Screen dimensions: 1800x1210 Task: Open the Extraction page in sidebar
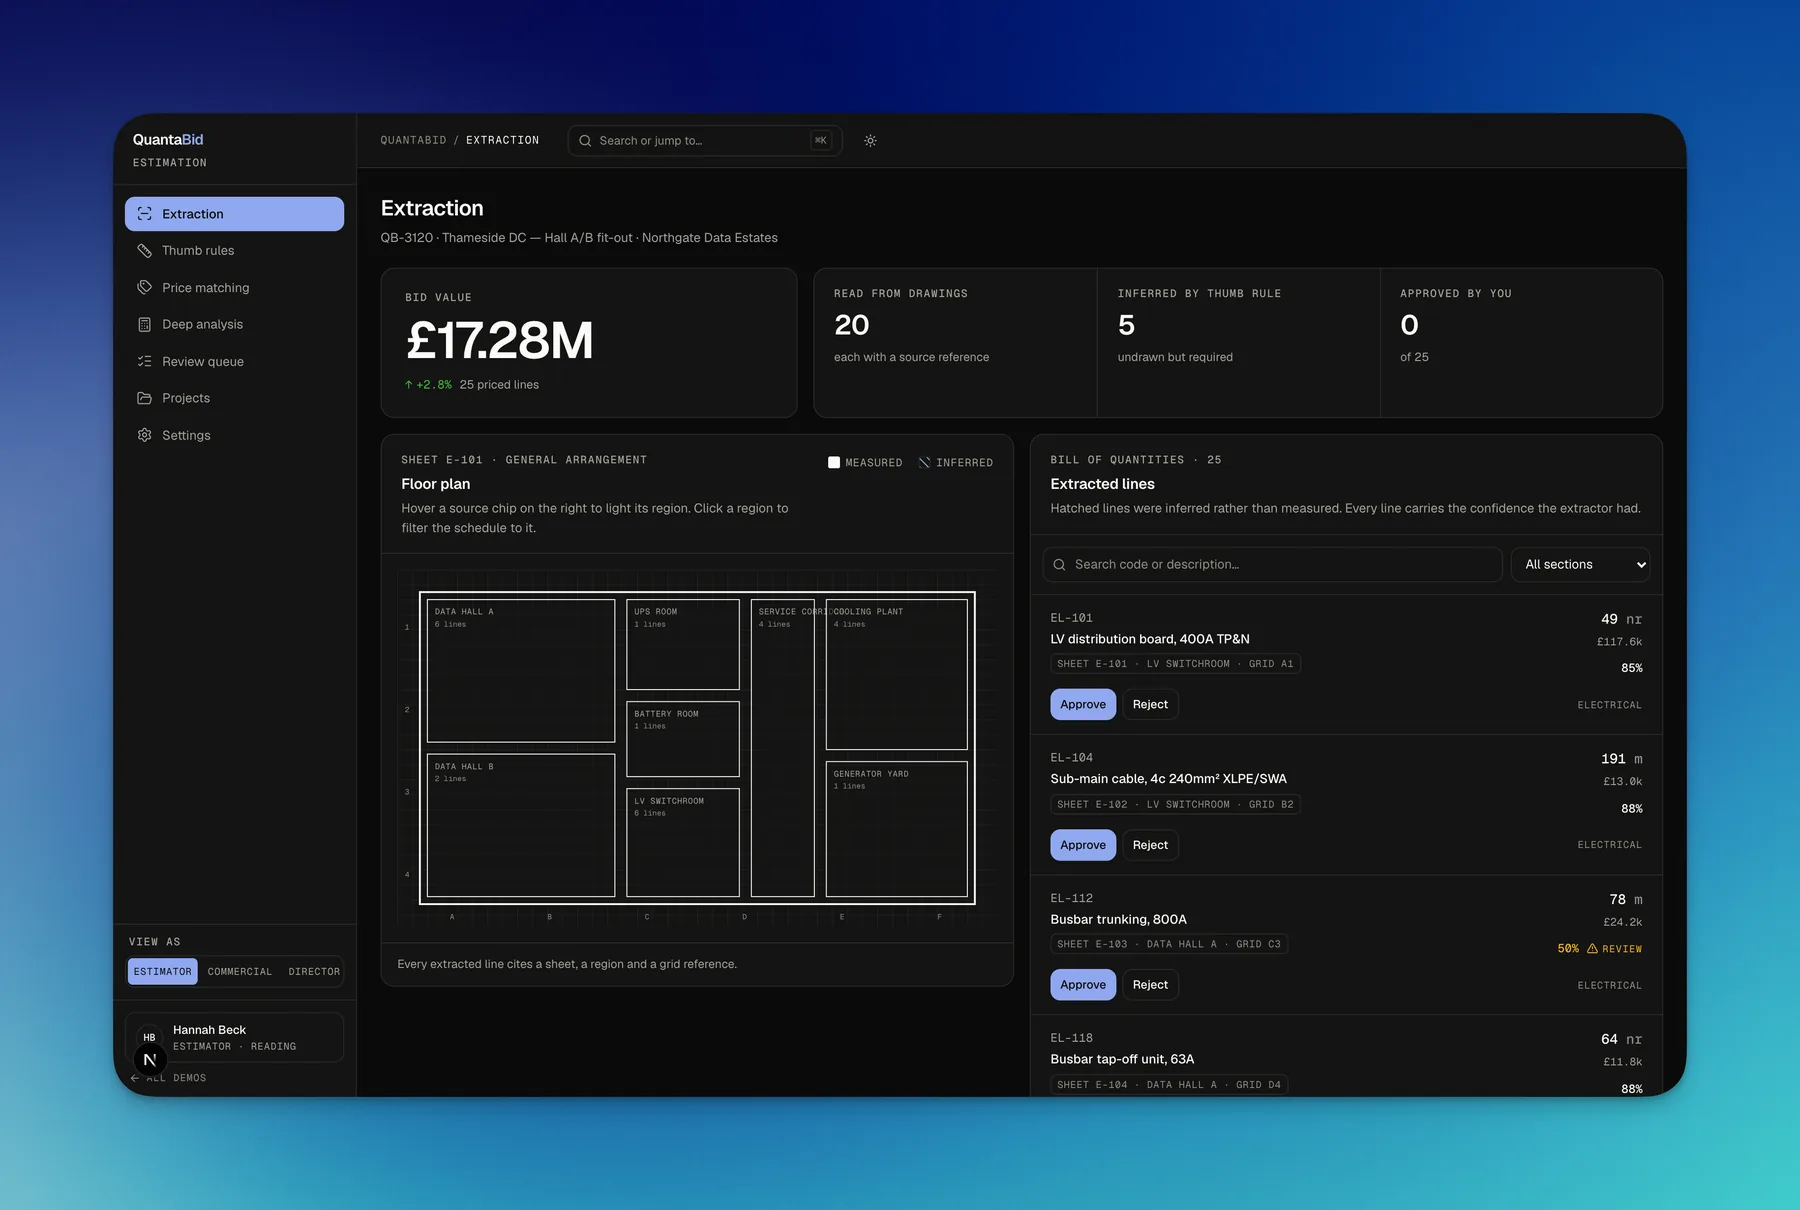(x=234, y=214)
